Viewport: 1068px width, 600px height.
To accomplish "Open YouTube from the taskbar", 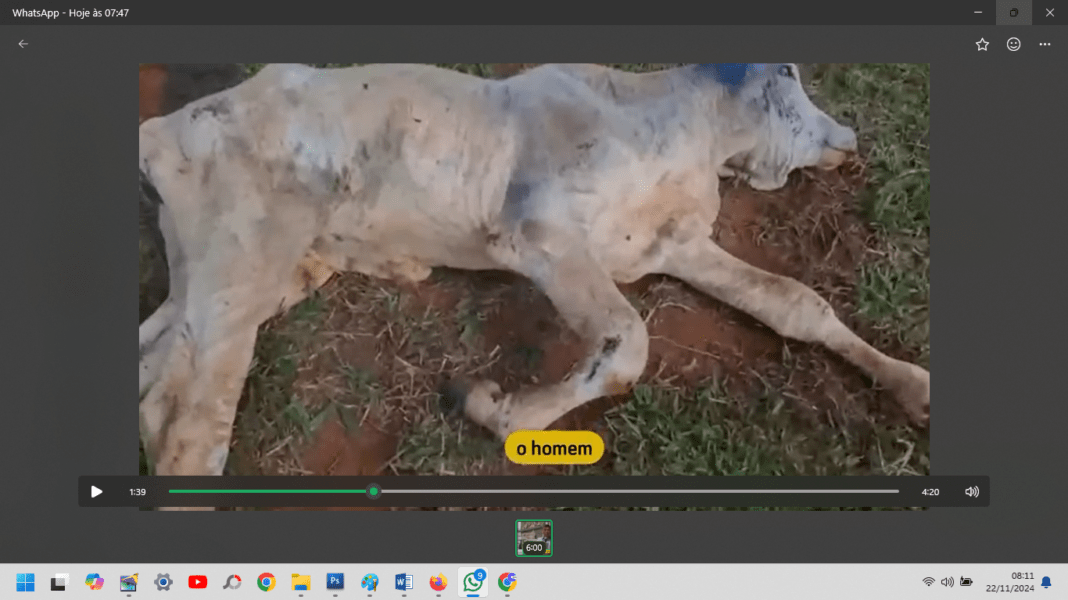I will point(198,582).
